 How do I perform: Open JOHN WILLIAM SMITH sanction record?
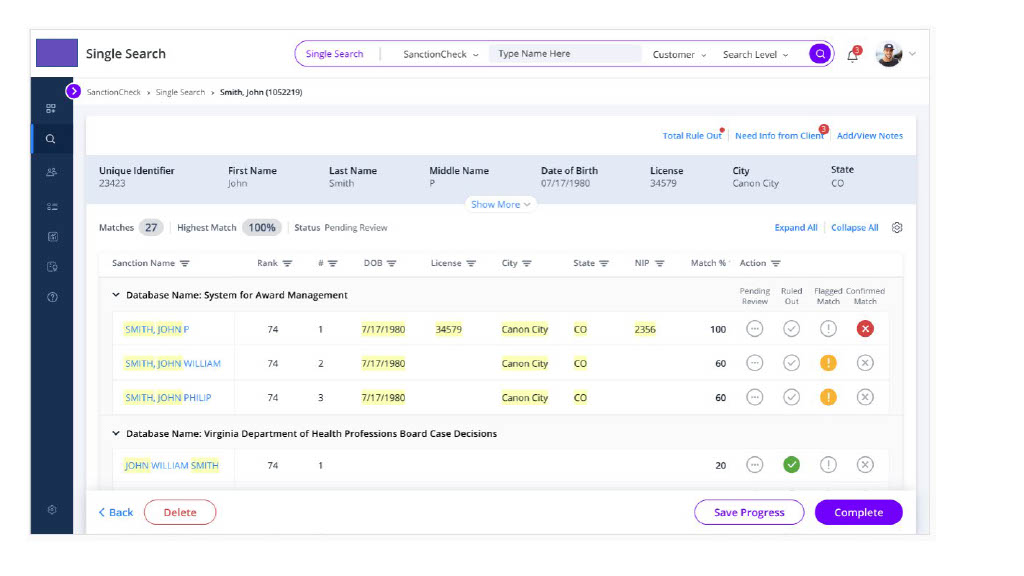171,466
